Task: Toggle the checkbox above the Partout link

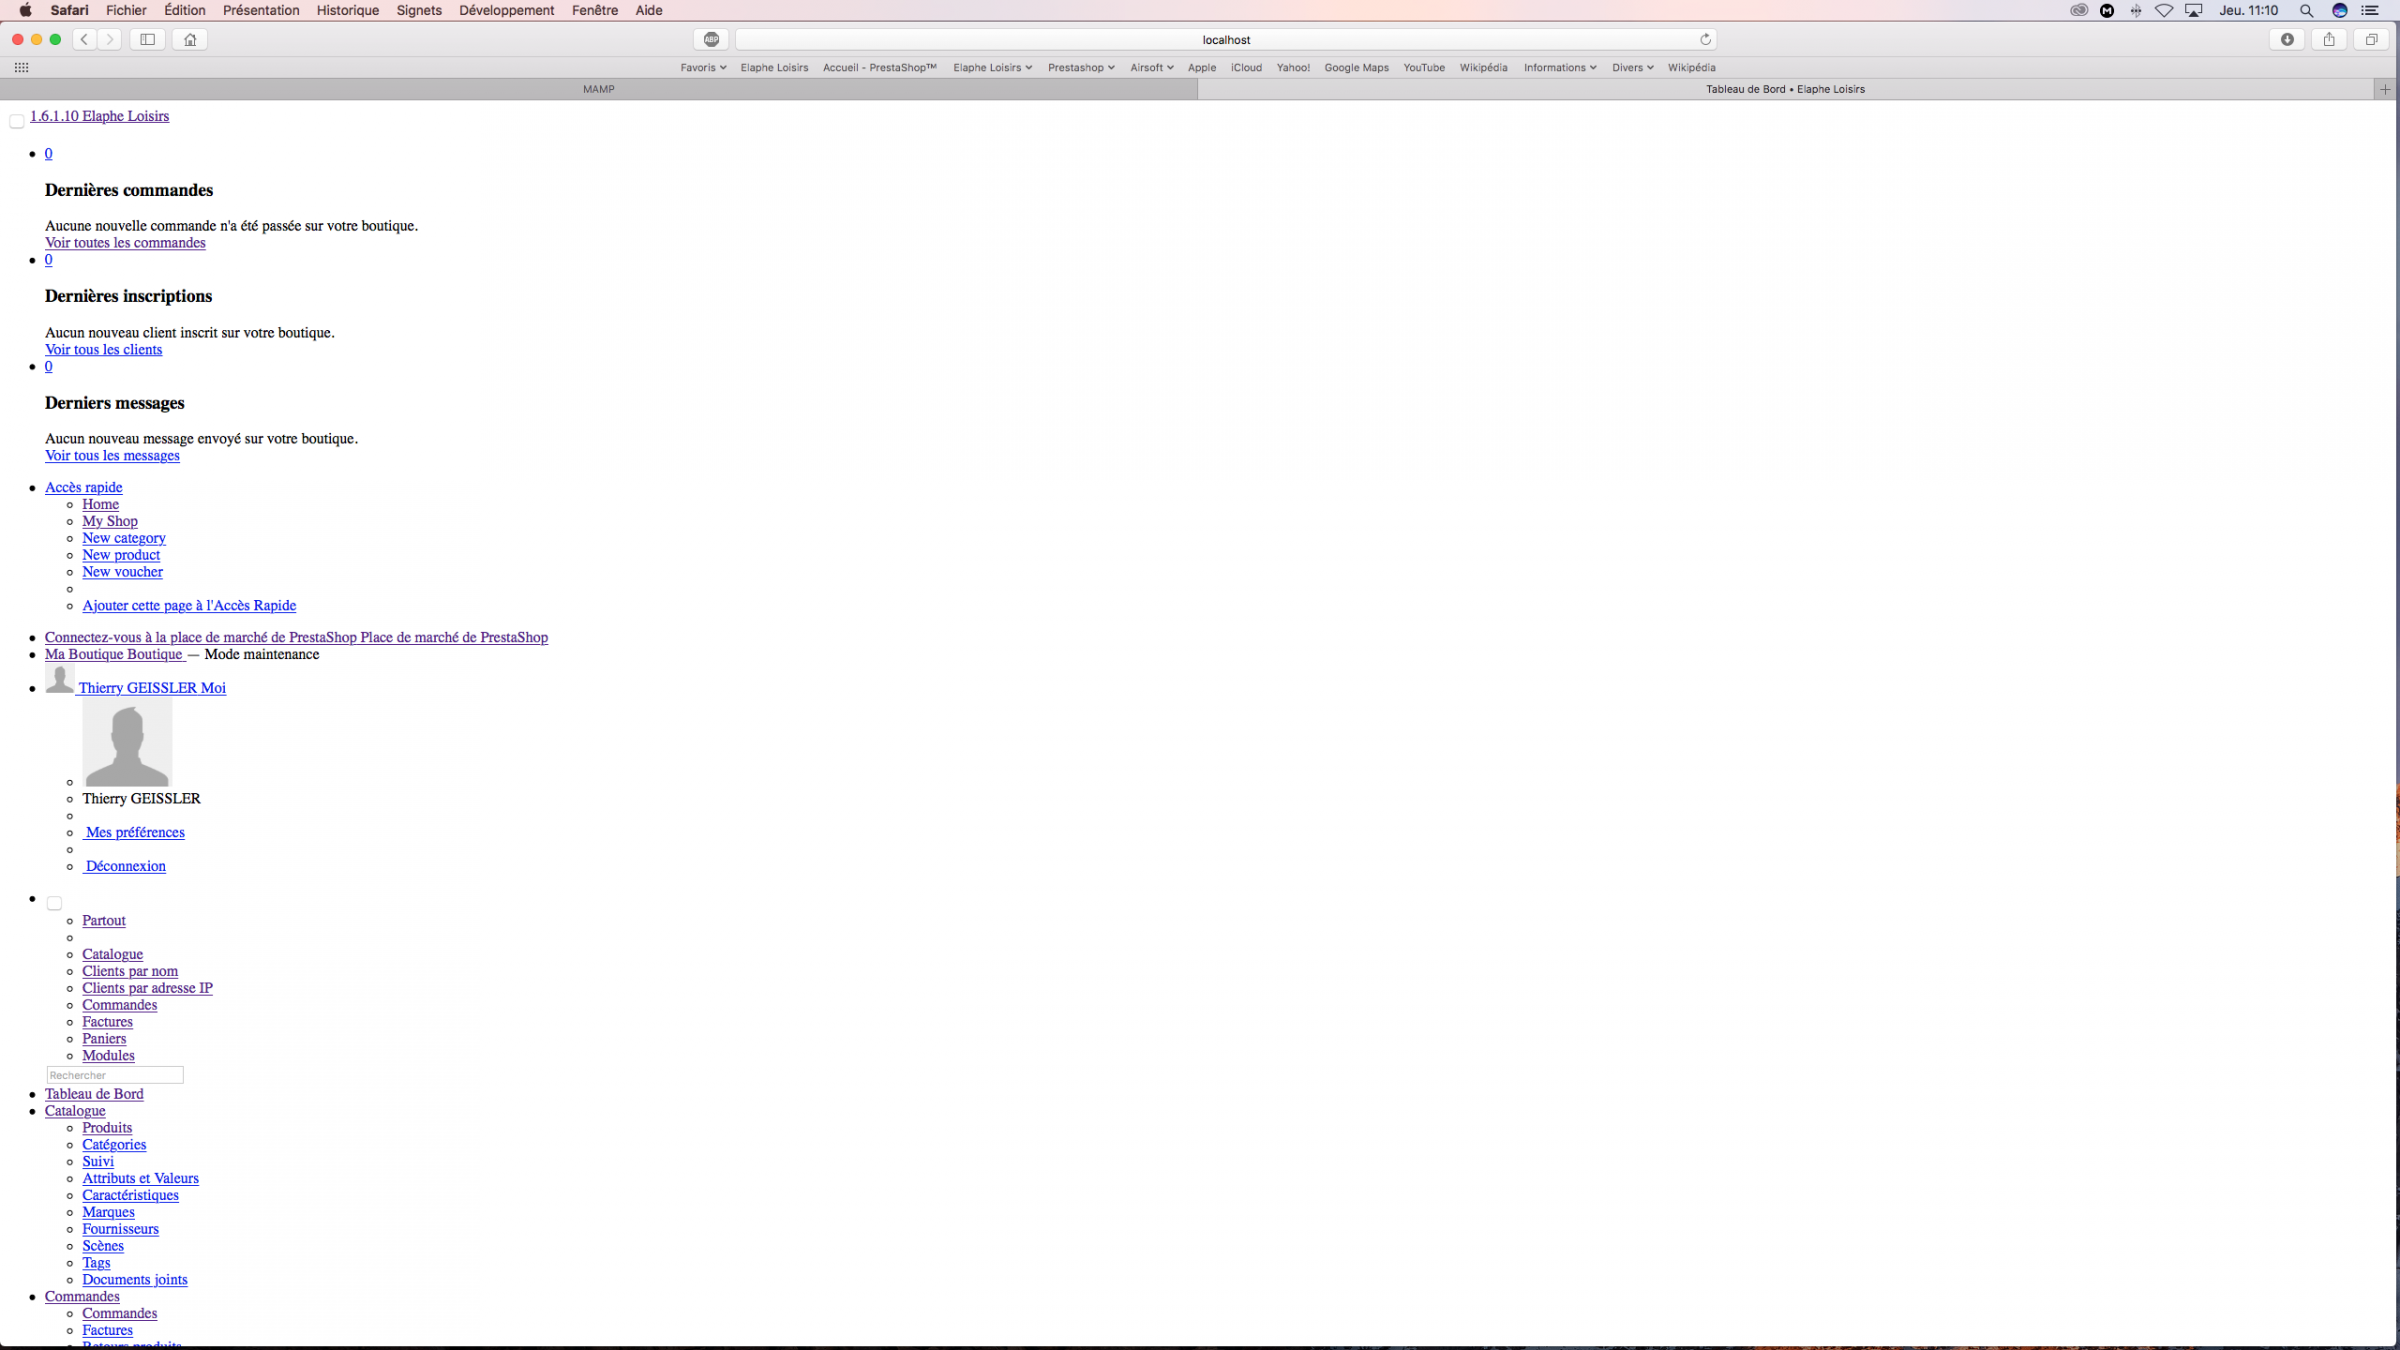Action: pyautogui.click(x=54, y=903)
